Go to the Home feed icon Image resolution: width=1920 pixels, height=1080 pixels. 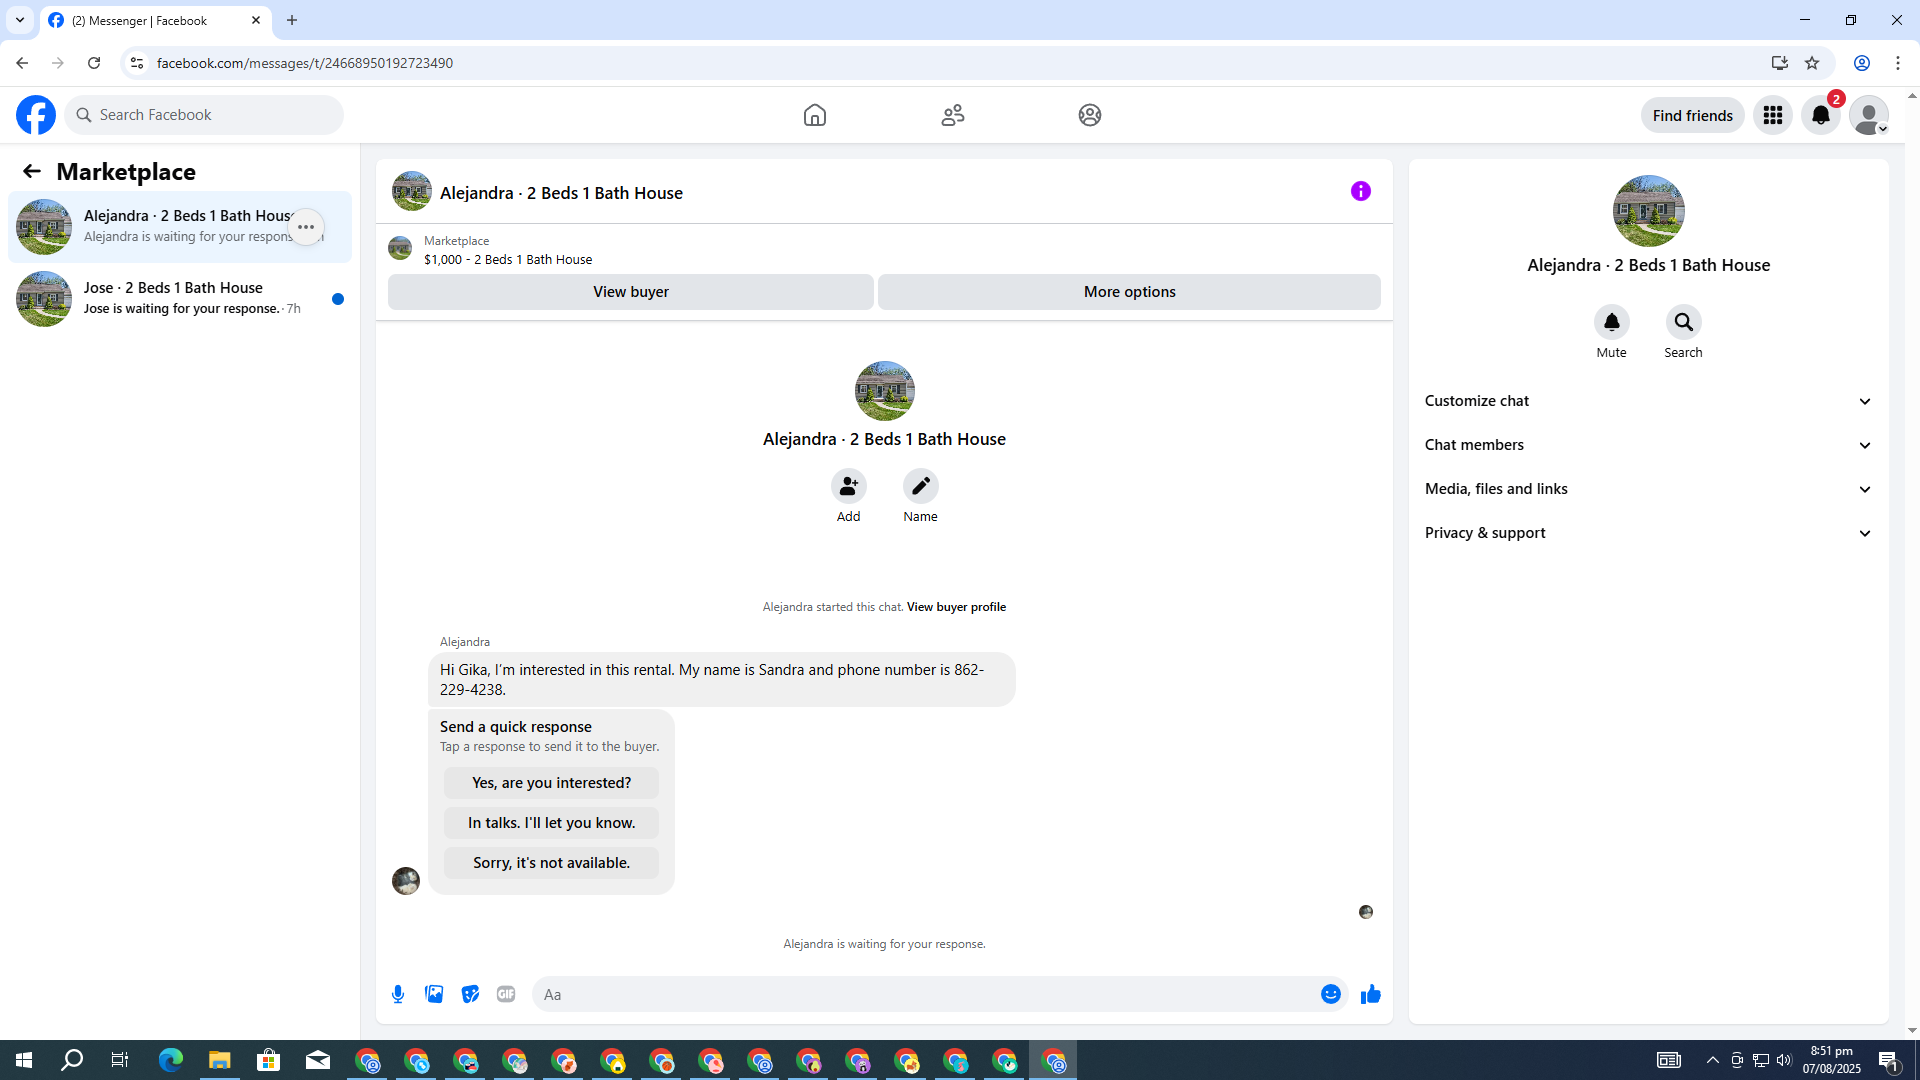tap(815, 115)
